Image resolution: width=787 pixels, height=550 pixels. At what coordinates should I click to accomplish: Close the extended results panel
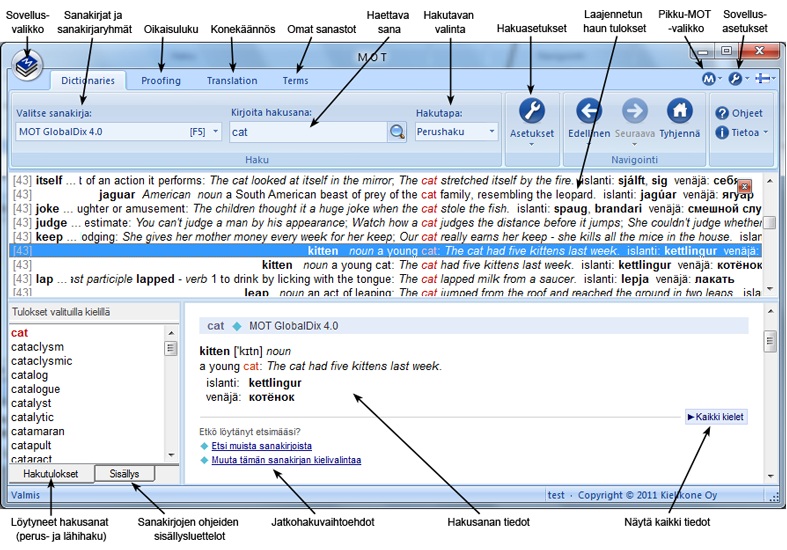(745, 187)
